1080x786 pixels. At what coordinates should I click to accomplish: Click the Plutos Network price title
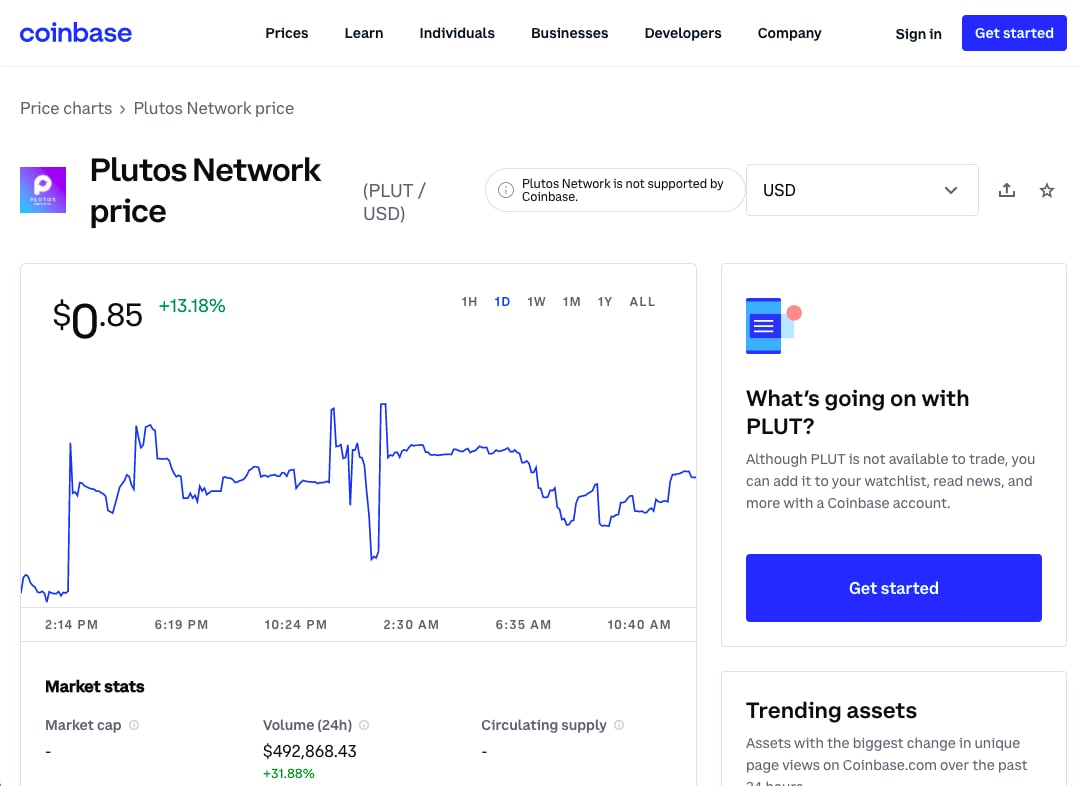tap(205, 190)
